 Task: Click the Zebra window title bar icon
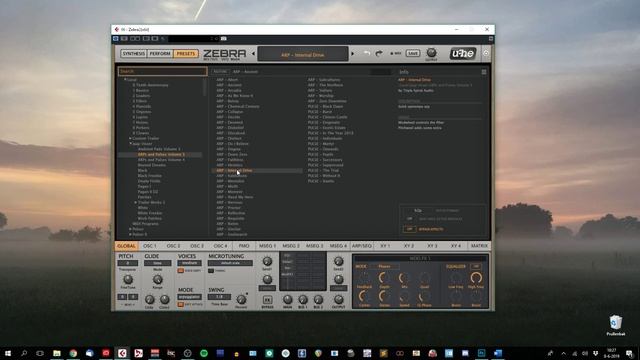point(117,29)
